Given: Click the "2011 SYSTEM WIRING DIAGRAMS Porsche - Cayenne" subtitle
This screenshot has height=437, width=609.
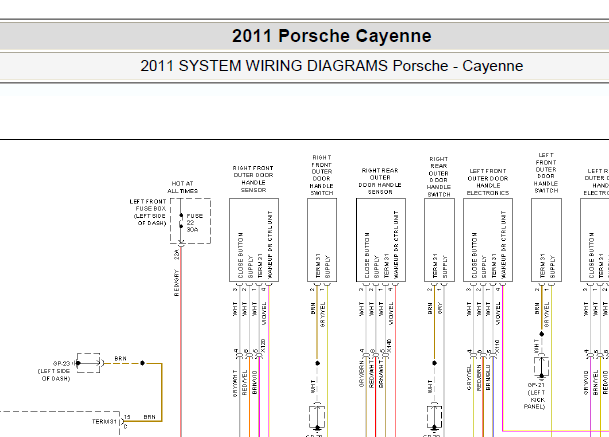Looking at the screenshot, I should 332,66.
